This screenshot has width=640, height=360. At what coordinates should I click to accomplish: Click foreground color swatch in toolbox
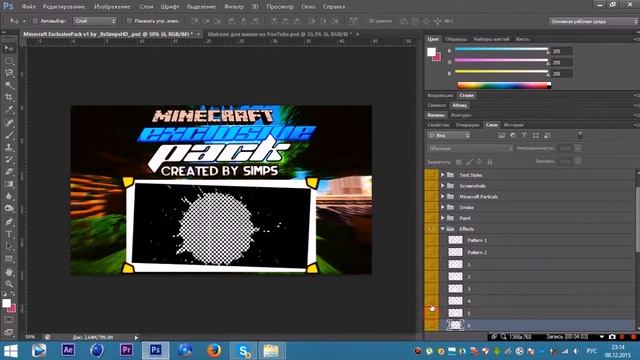tap(6, 303)
